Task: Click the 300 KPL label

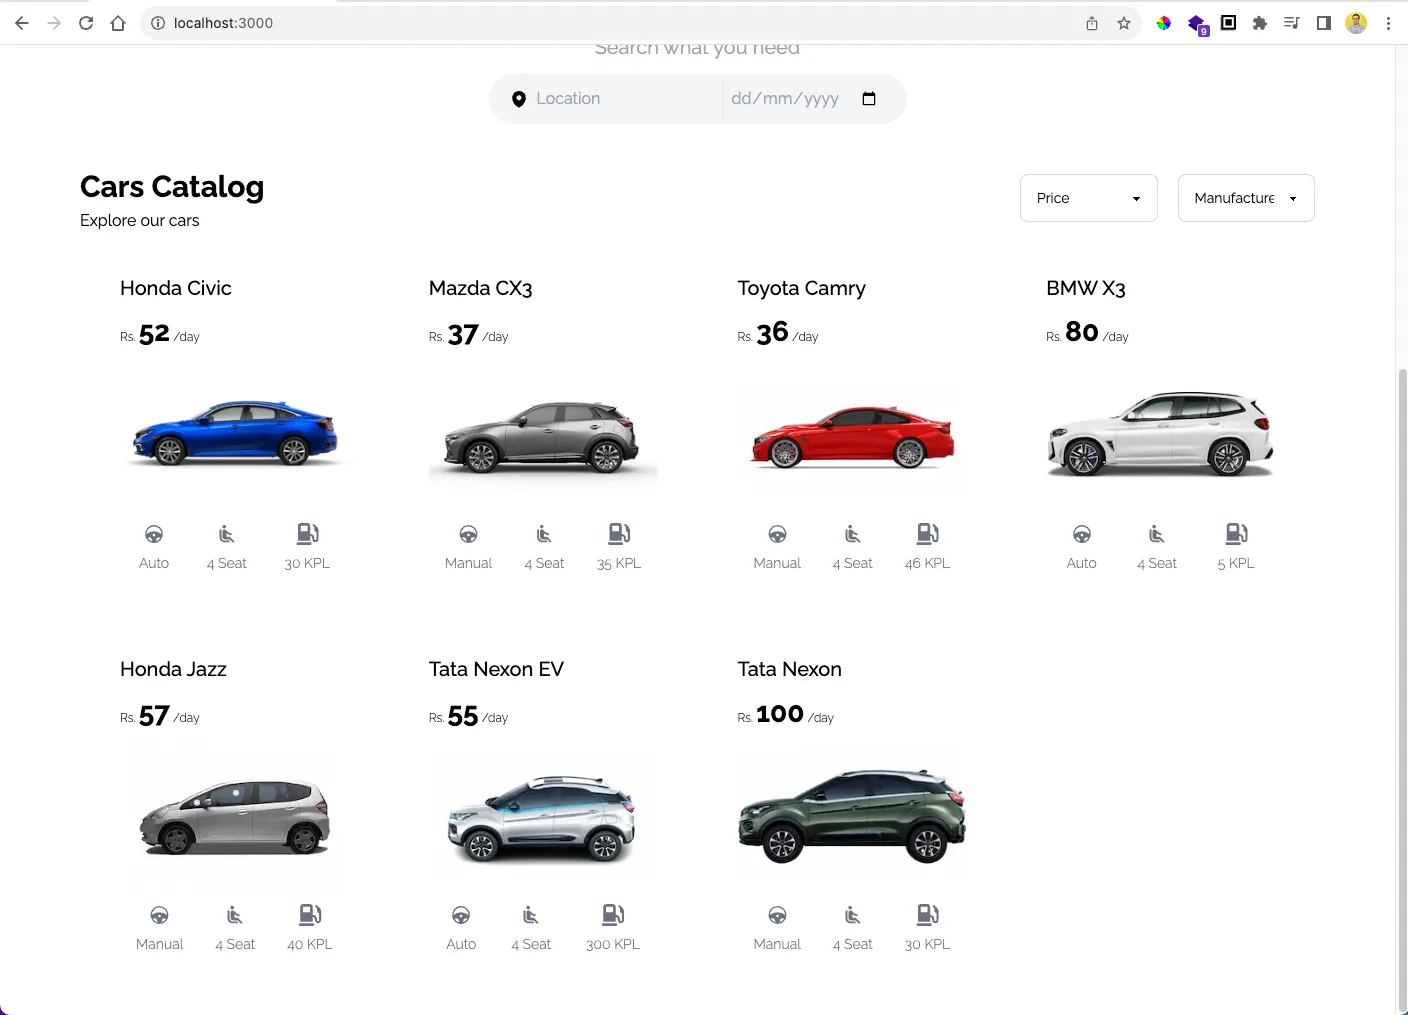Action: 613,944
